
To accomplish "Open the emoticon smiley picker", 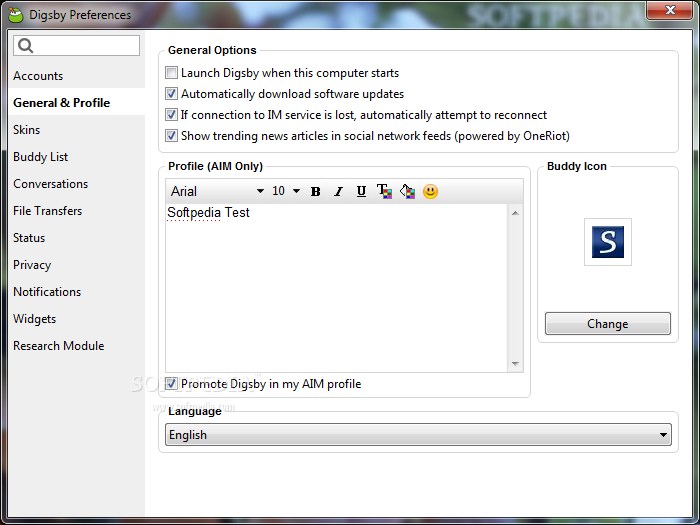I will click(430, 192).
